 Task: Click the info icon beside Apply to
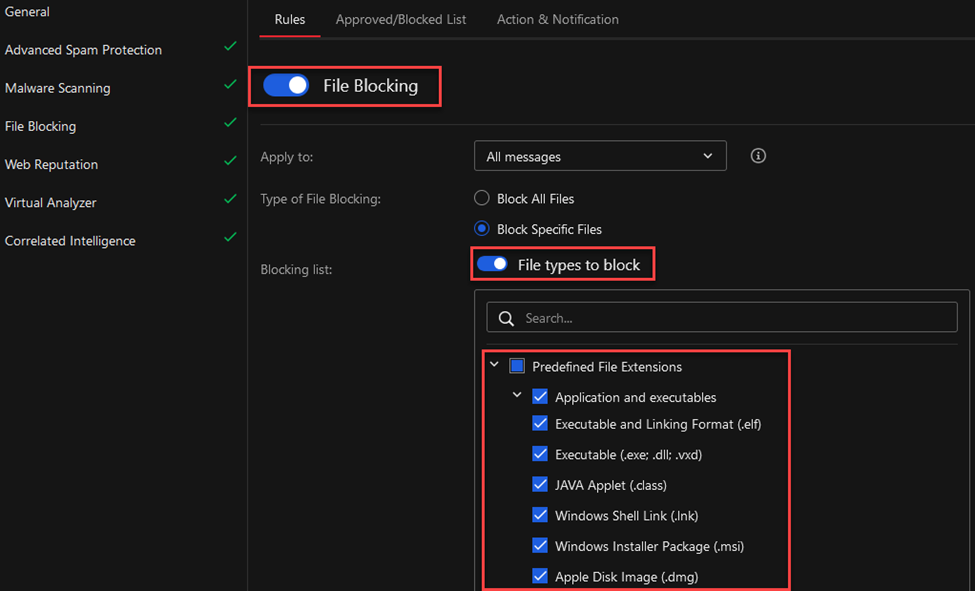click(x=757, y=156)
